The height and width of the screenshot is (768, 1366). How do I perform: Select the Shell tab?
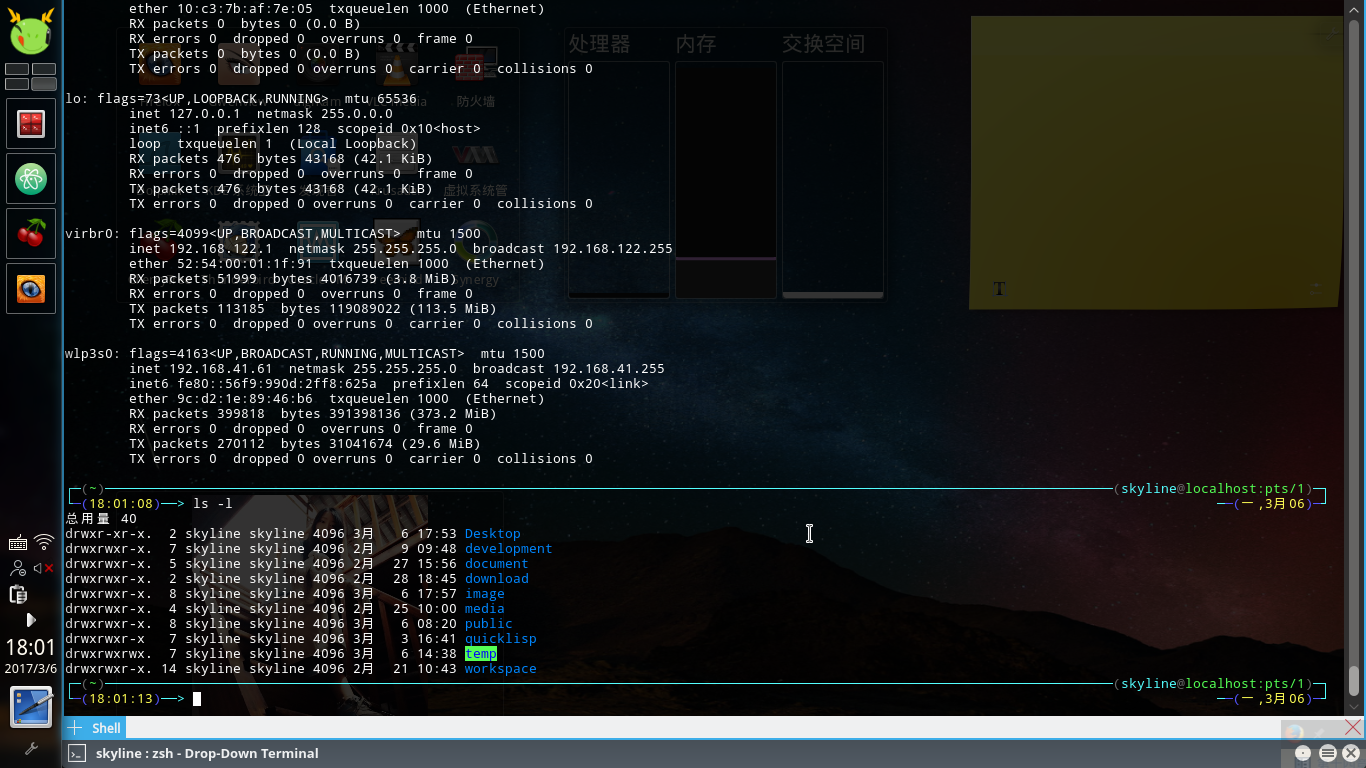[x=106, y=728]
